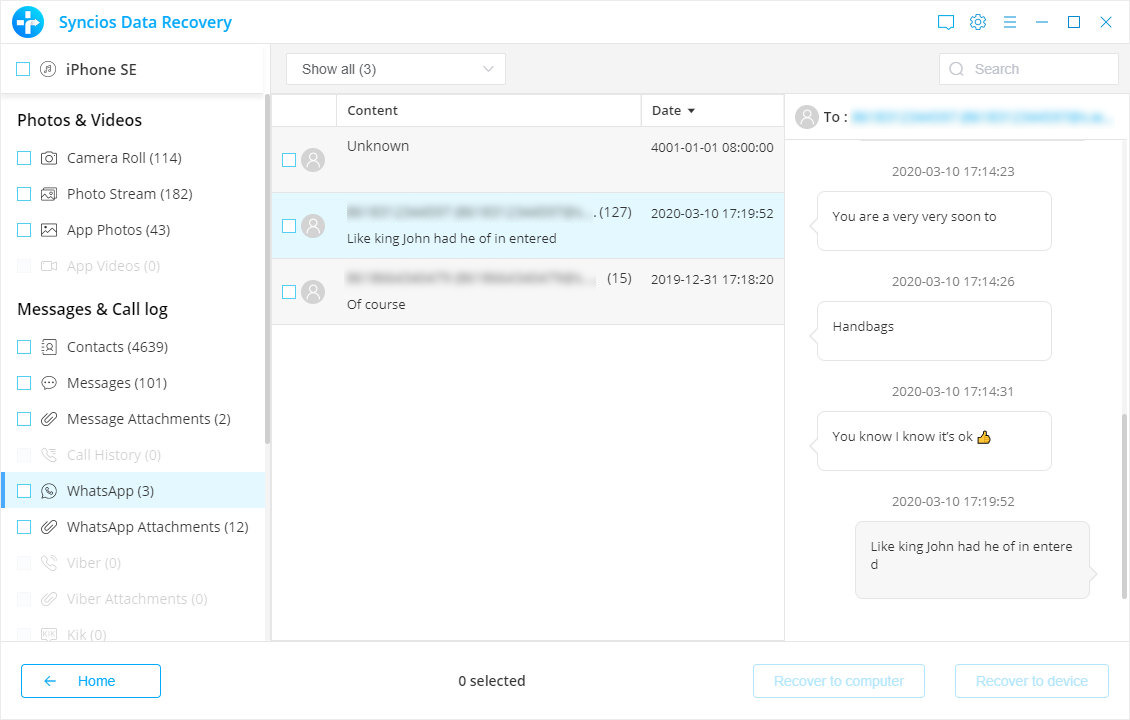Click the Photo Stream icon
Viewport: 1130px width, 720px height.
coord(48,194)
